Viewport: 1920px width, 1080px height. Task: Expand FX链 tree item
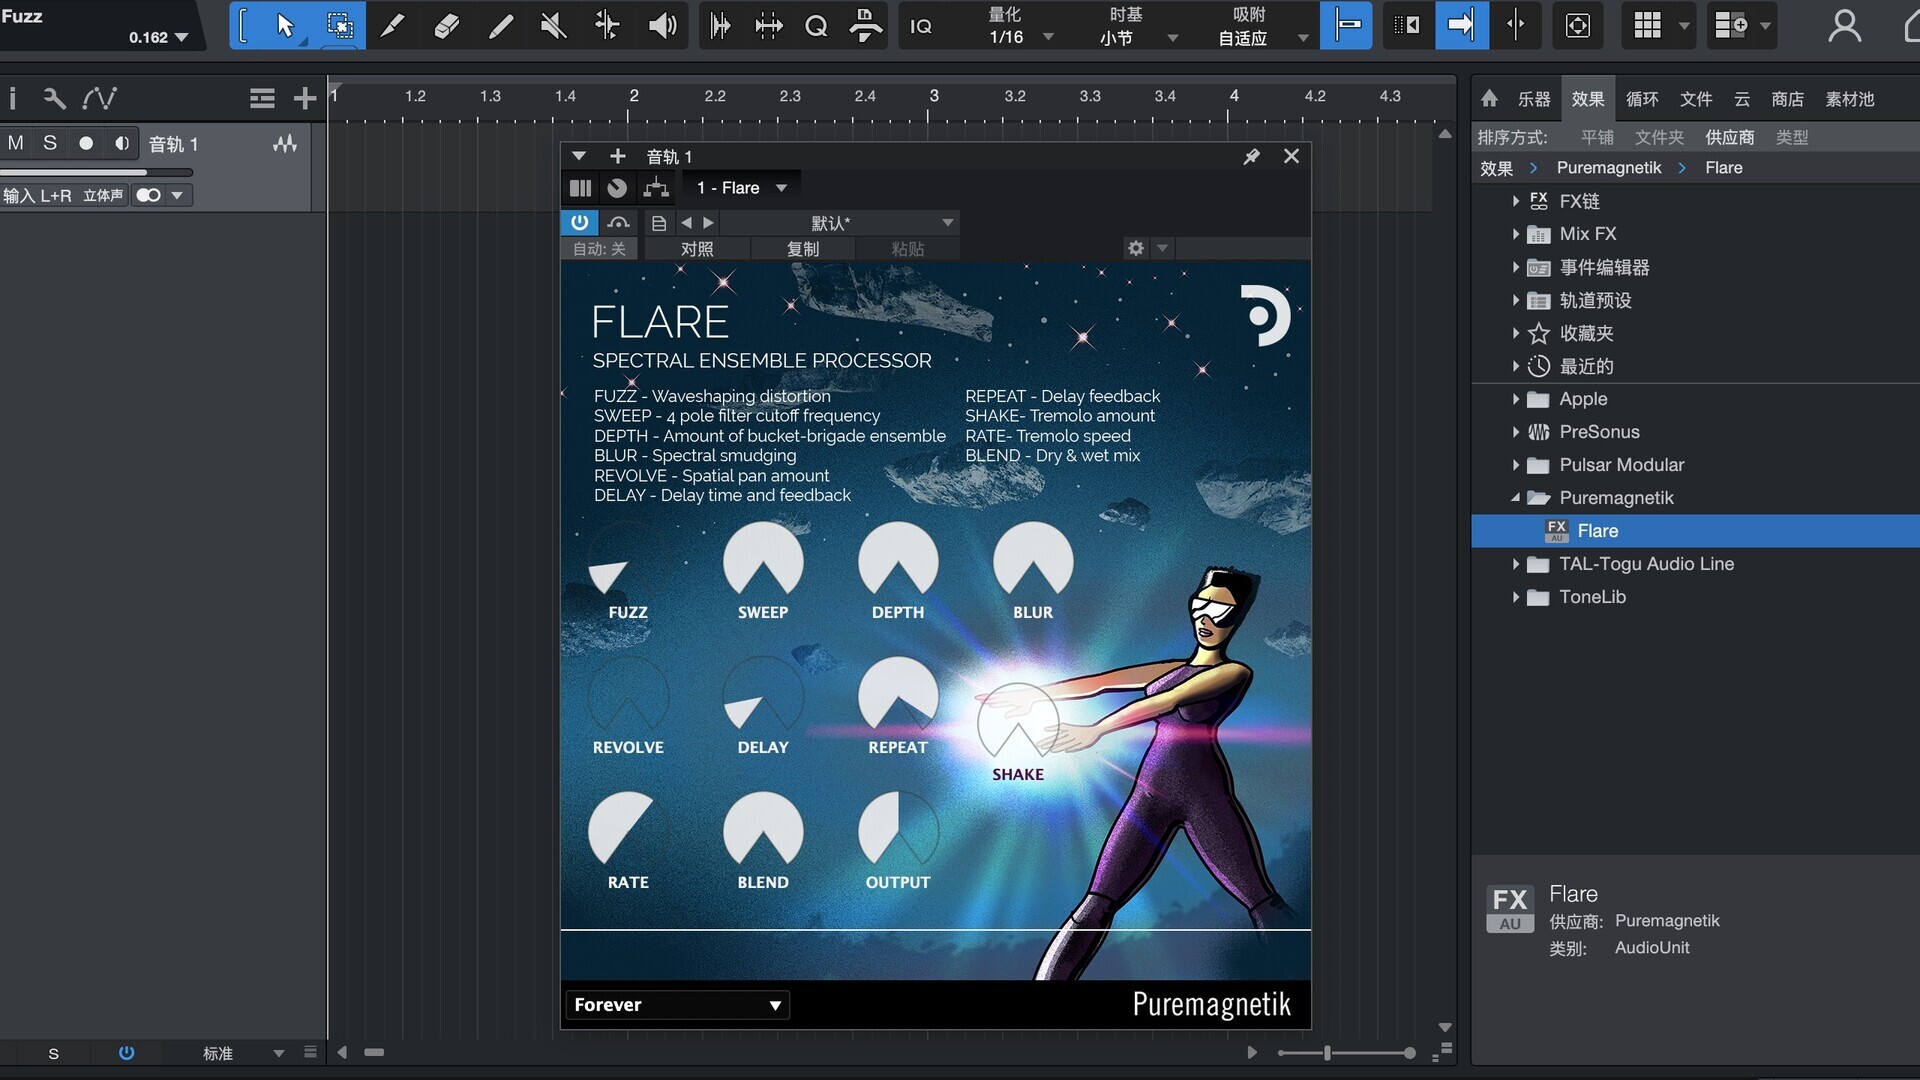pos(1515,201)
